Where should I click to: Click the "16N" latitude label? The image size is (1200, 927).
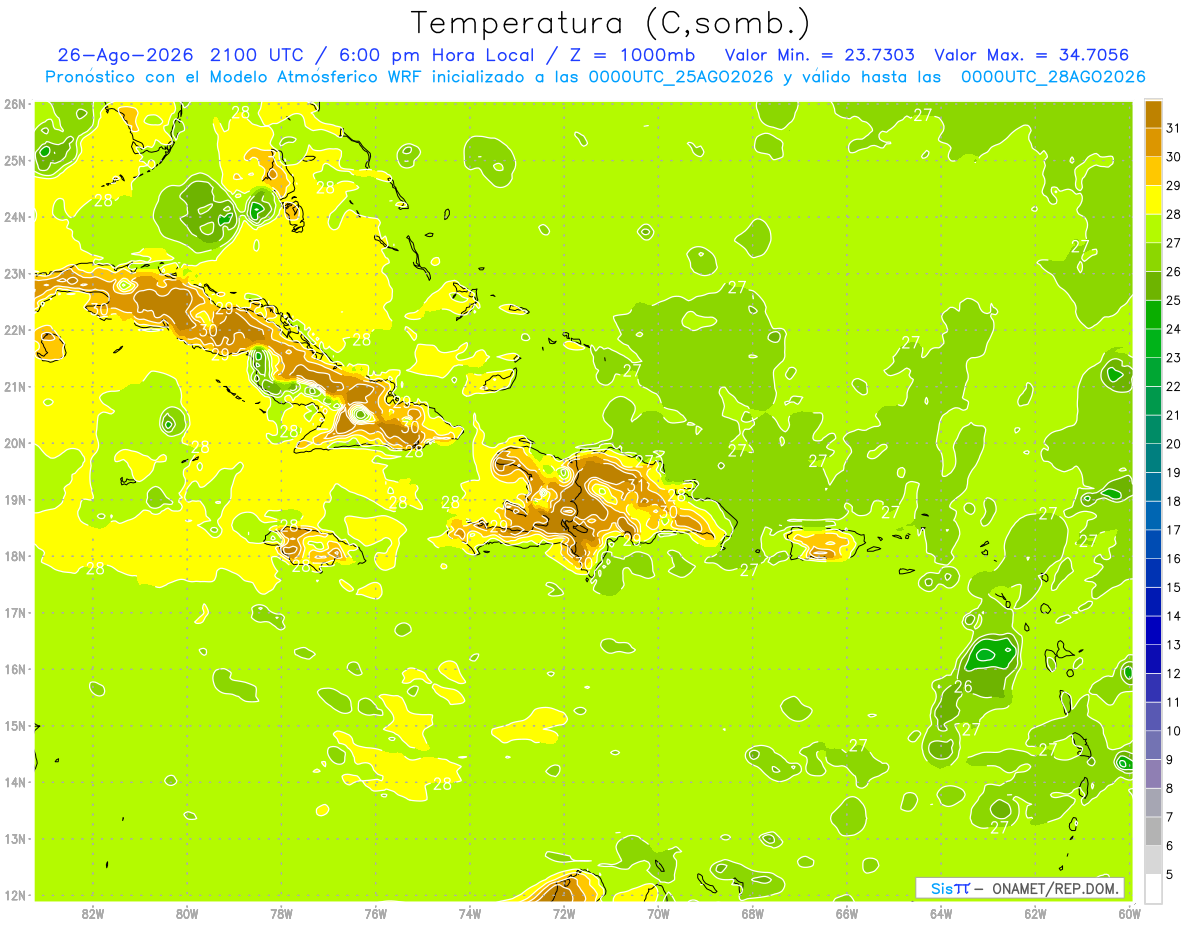point(15,669)
